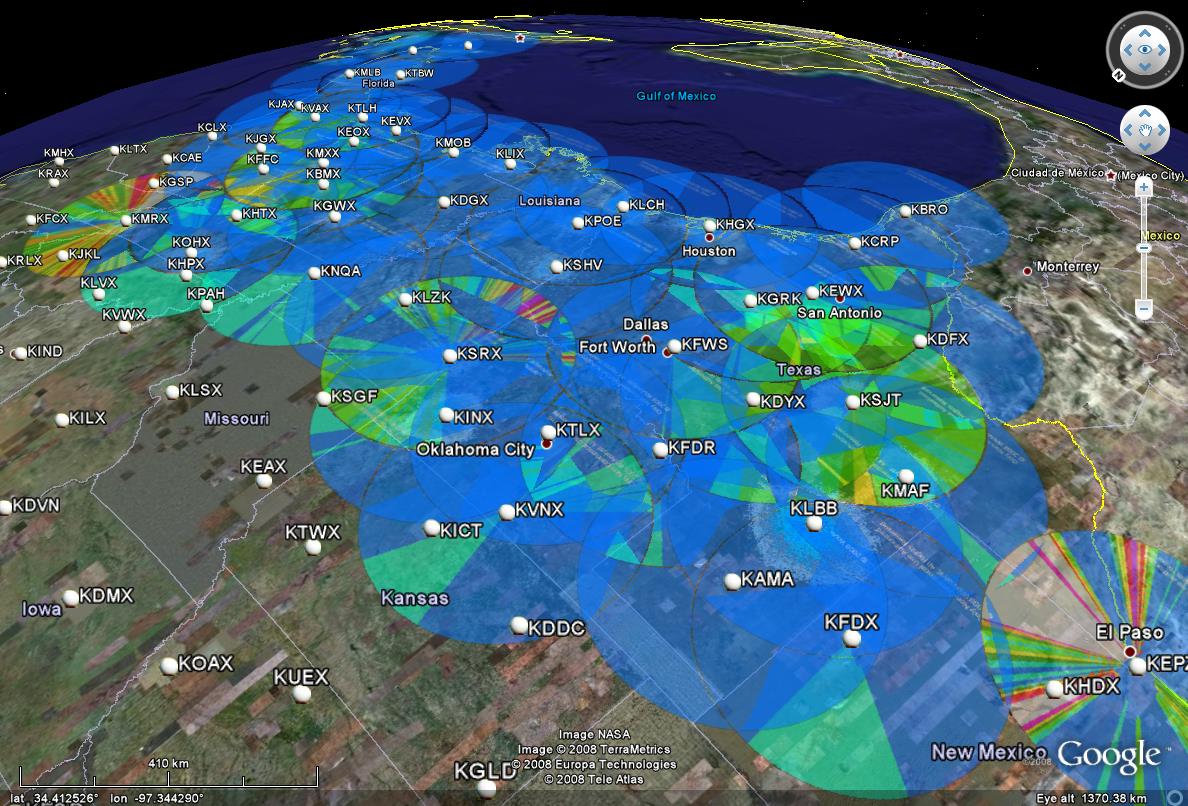1188x806 pixels.
Task: Click the KMAF radar station placemark
Action: click(906, 476)
